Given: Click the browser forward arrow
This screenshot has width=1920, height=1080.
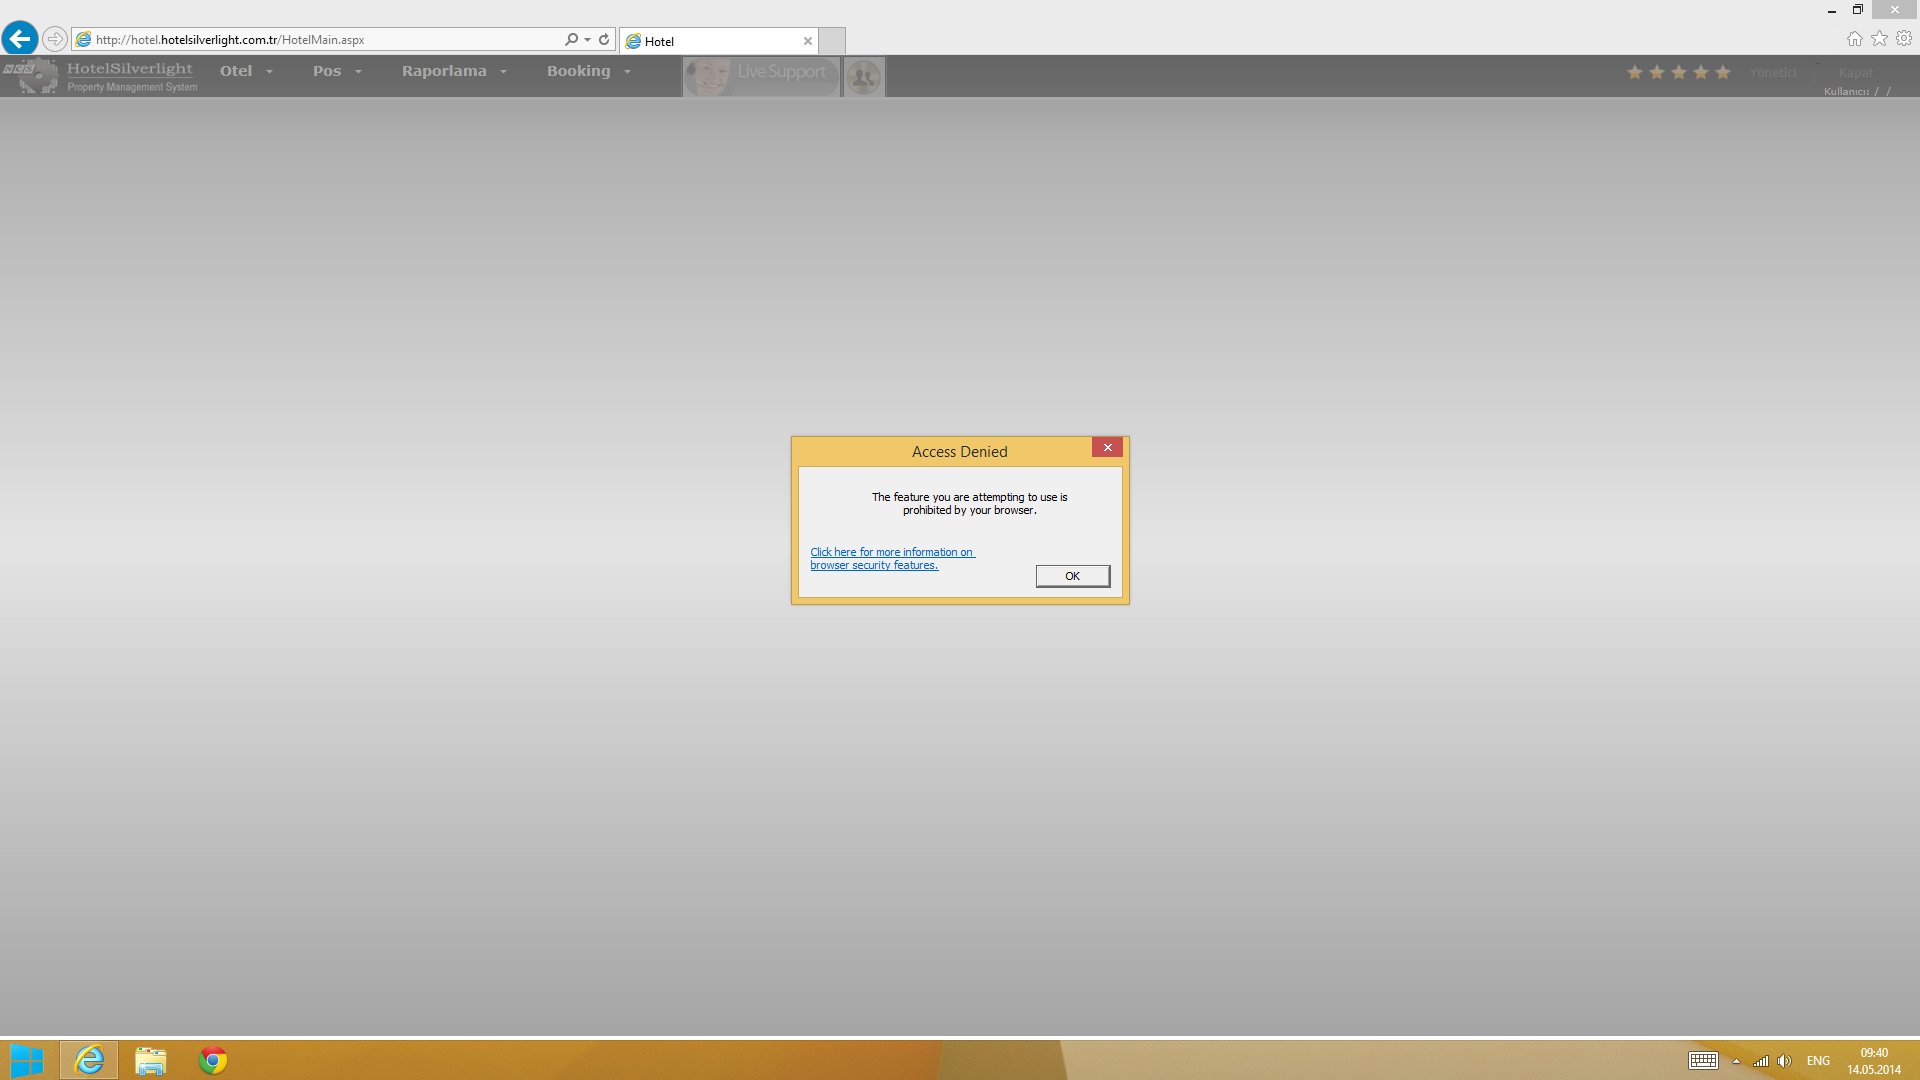Looking at the screenshot, I should coord(55,39).
